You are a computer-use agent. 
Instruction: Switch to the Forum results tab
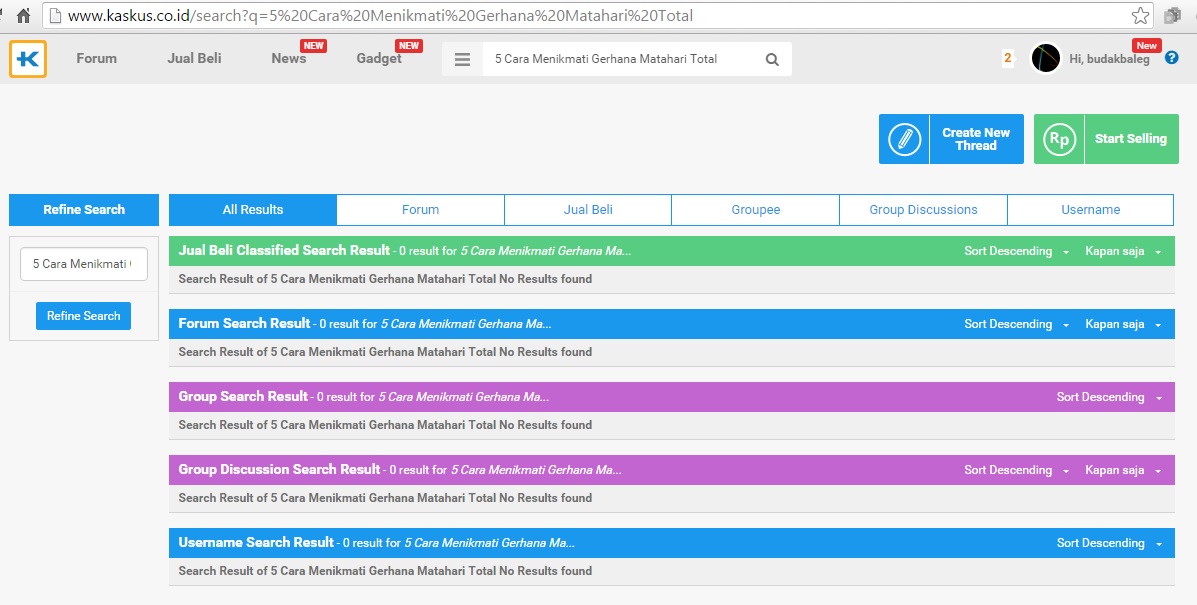point(421,210)
